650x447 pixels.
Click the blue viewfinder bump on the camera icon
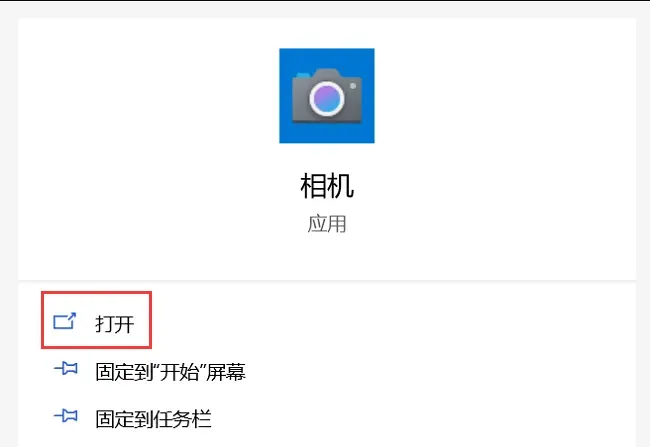click(302, 75)
